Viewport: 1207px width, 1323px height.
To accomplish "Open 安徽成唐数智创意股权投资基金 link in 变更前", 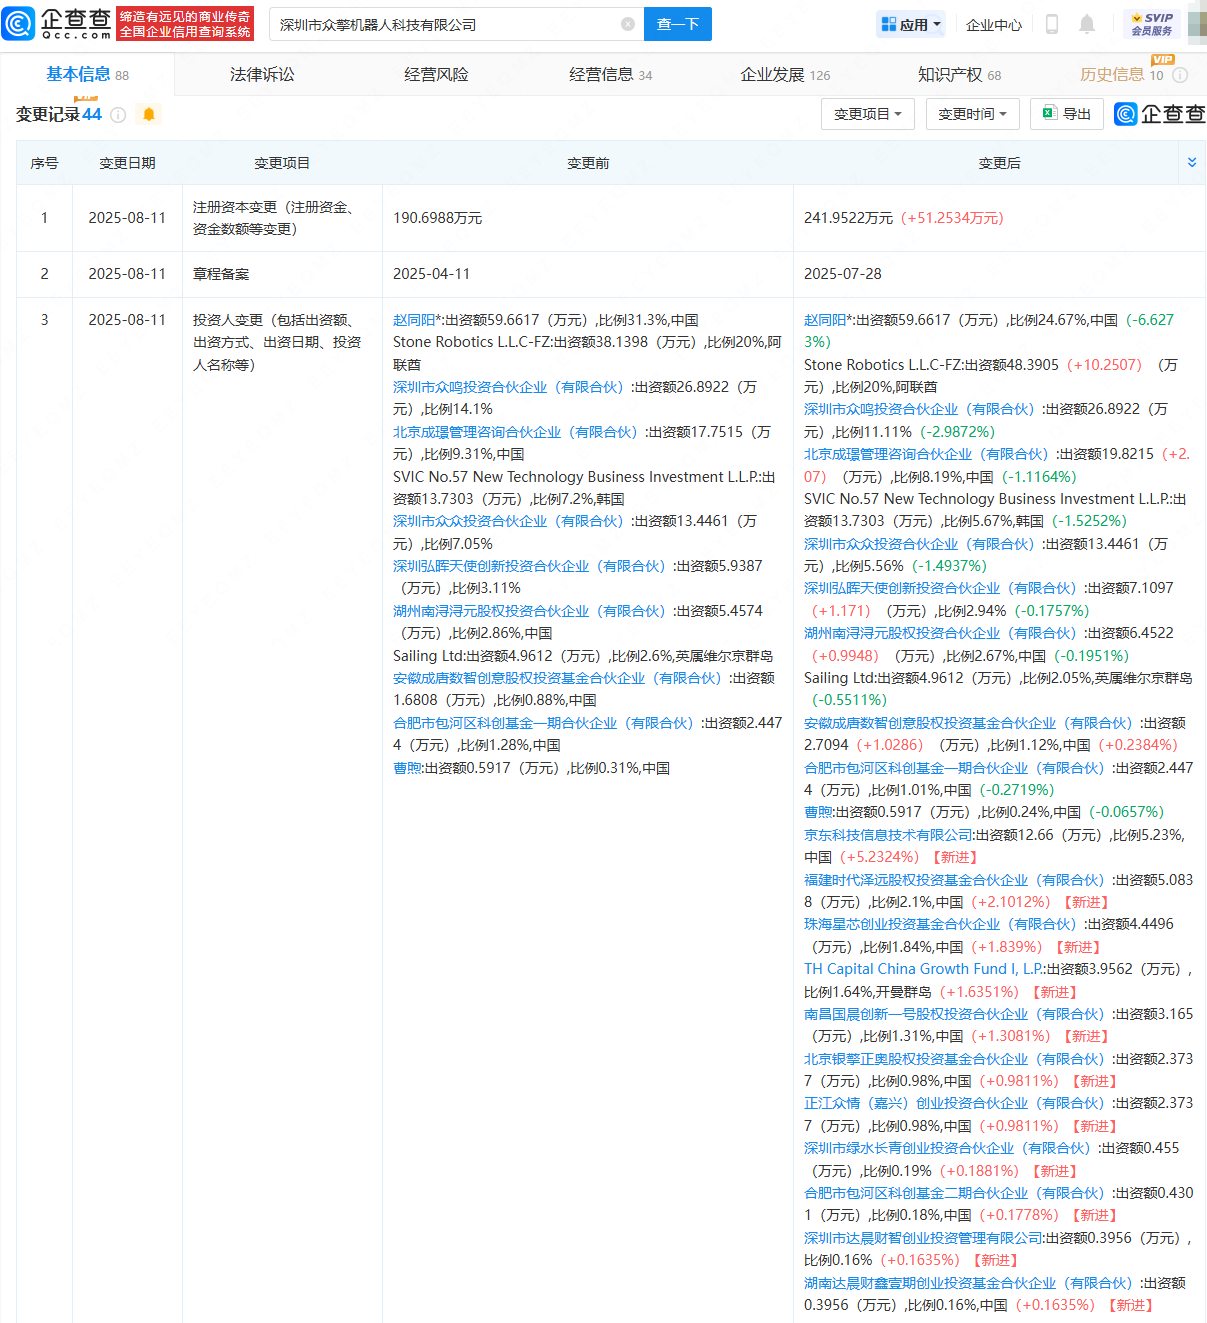I will coord(560,678).
